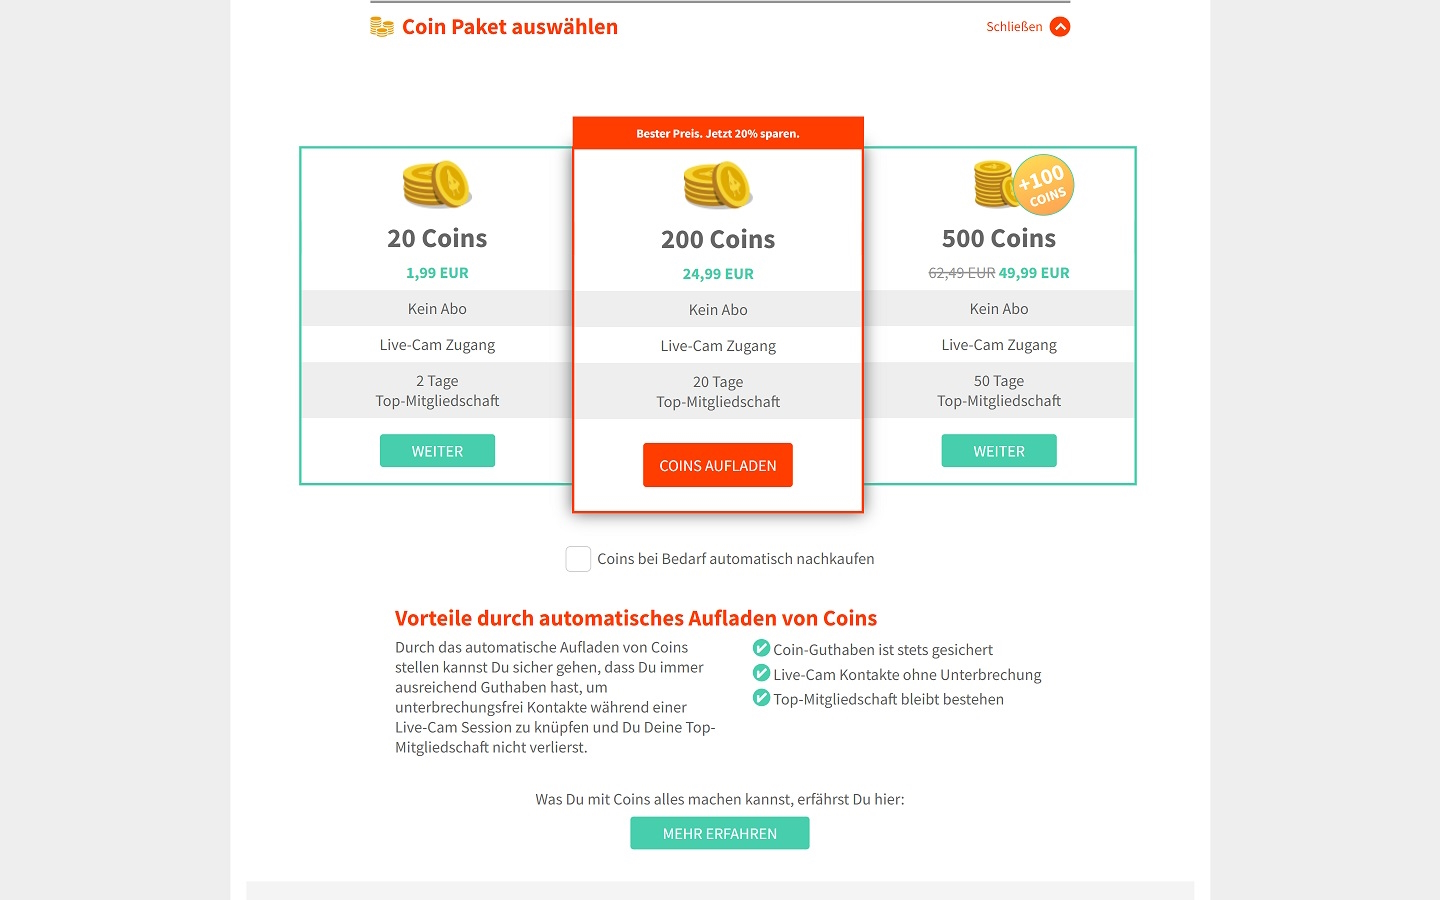Image resolution: width=1440 pixels, height=900 pixels.
Task: Open the MEHR ERFAHREN button
Action: tap(720, 833)
